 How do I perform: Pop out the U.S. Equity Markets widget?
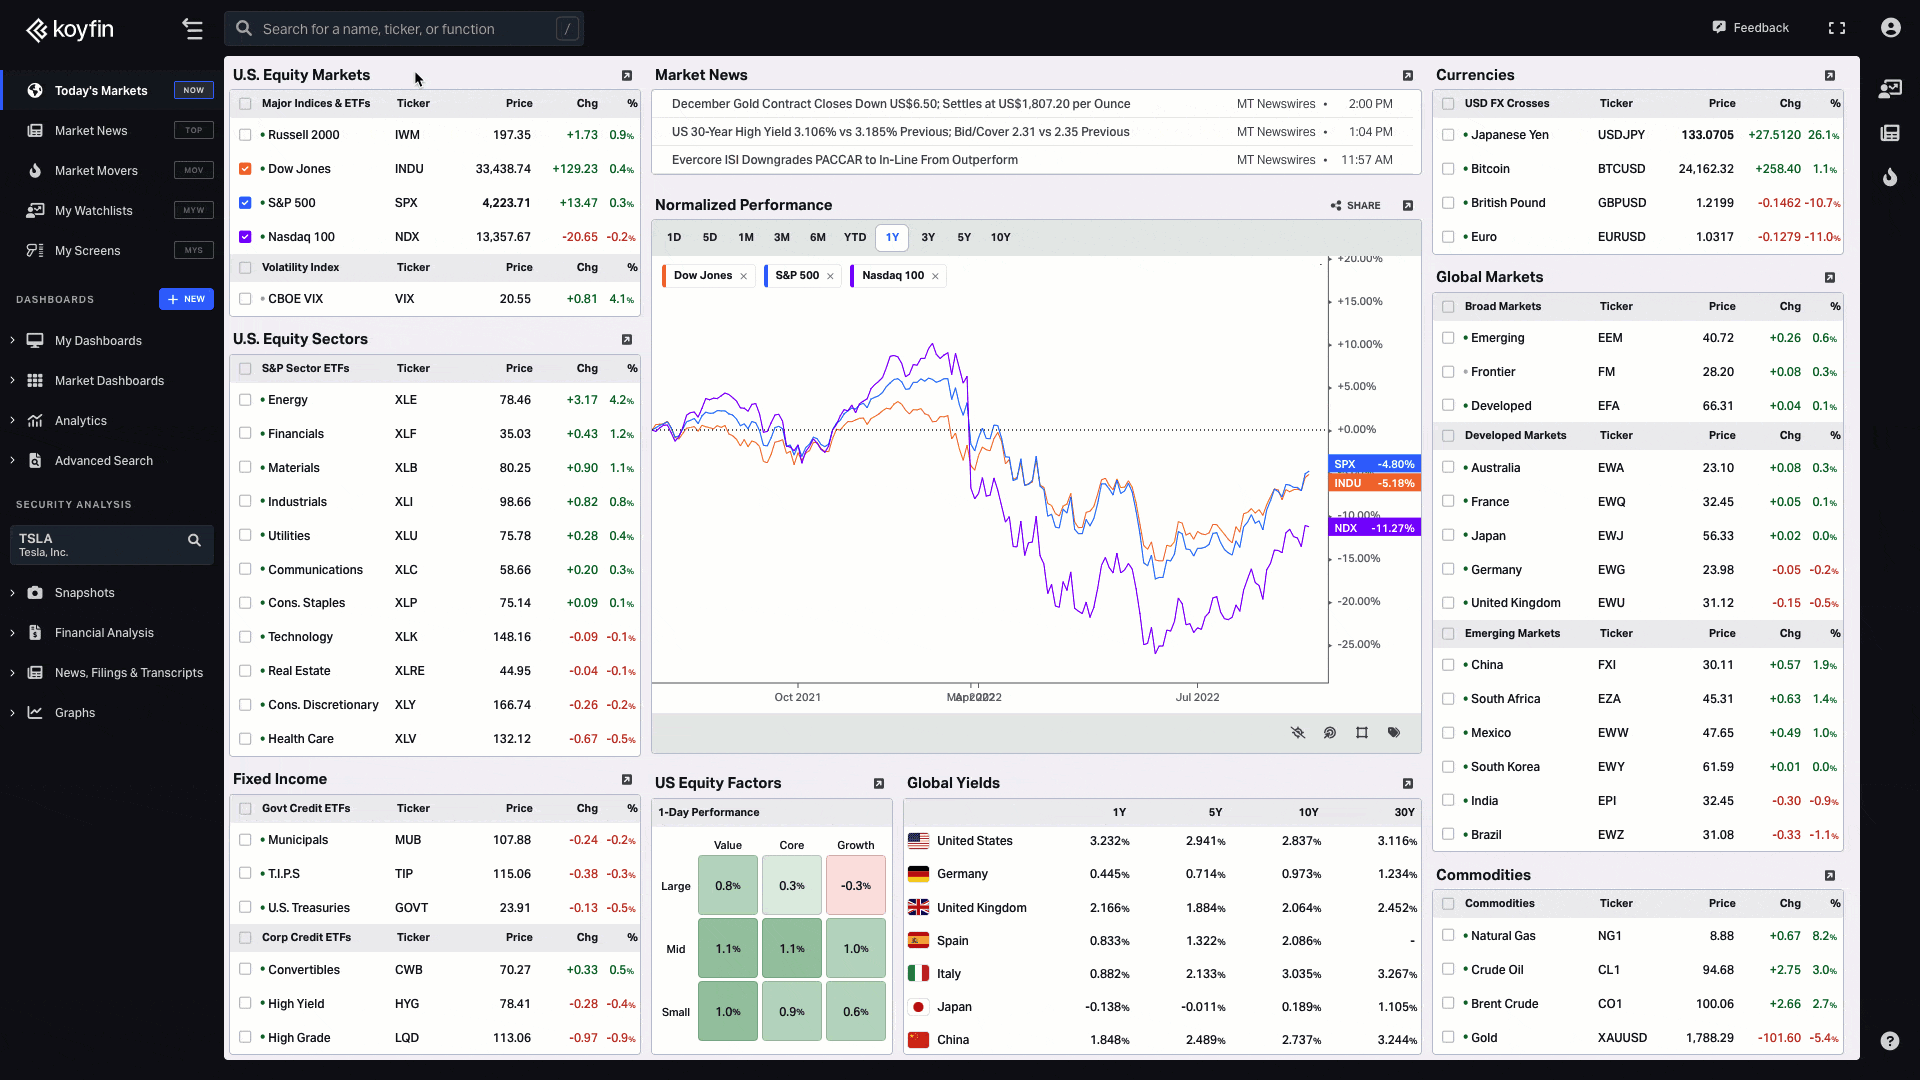coord(627,76)
